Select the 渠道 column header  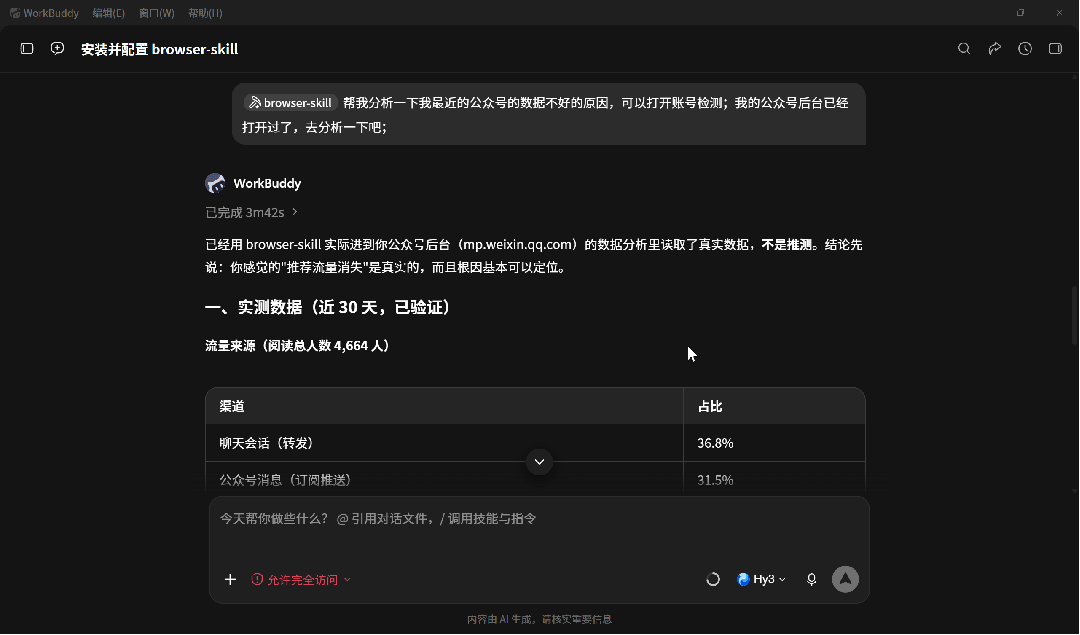tap(444, 406)
